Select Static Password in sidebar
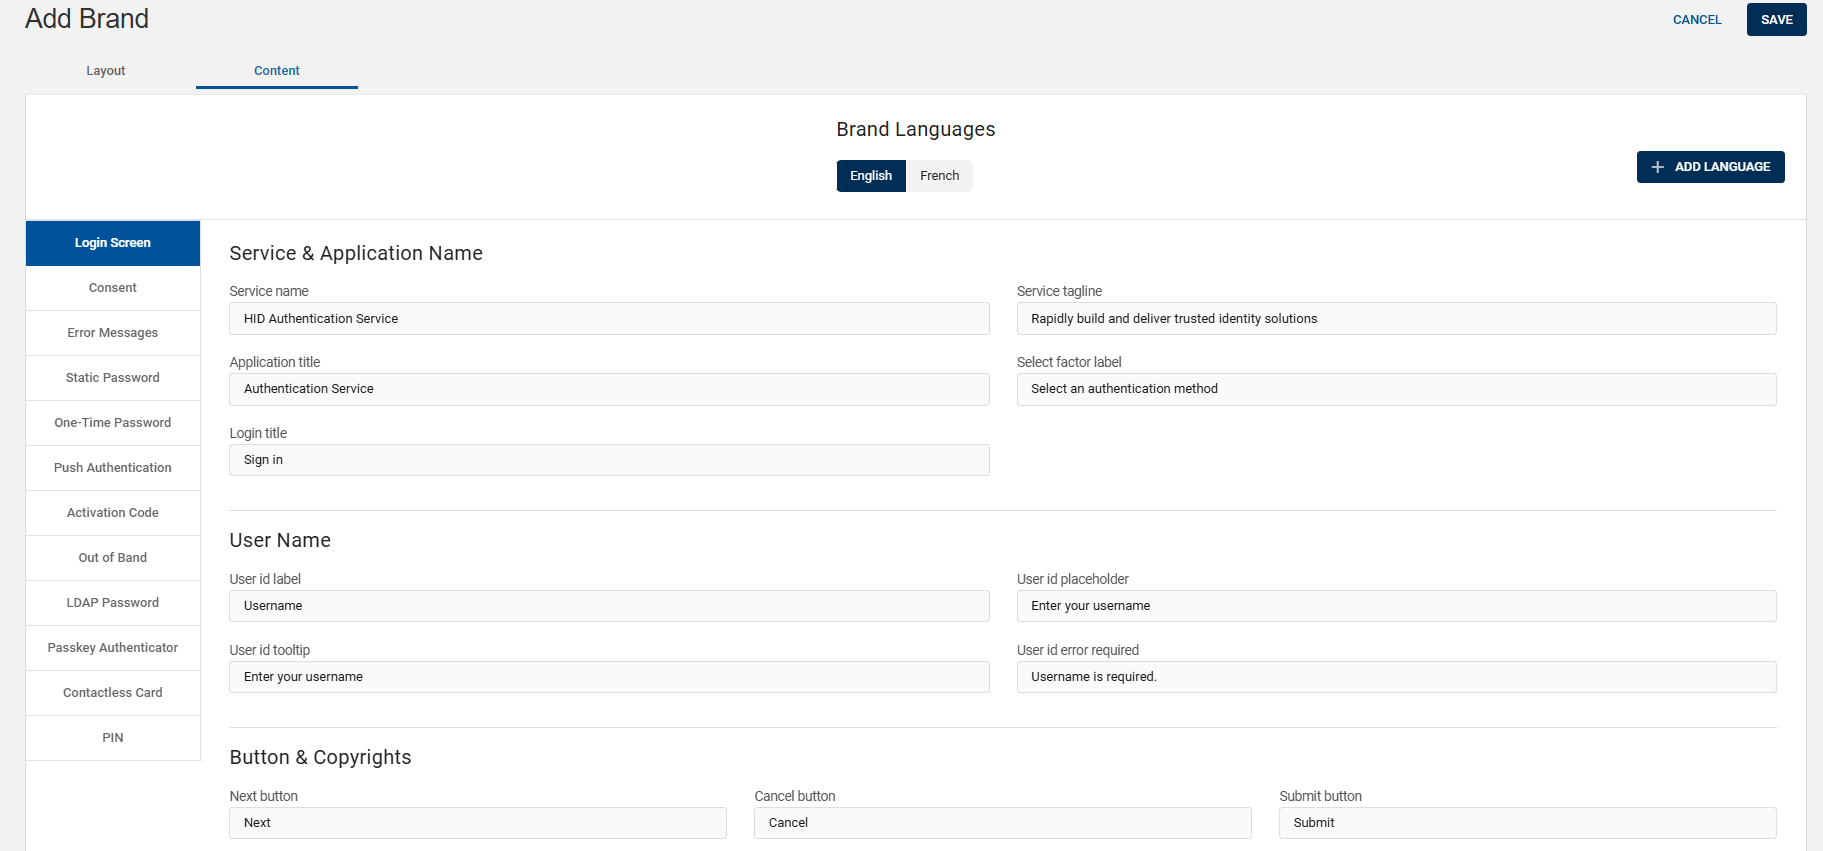 (113, 378)
